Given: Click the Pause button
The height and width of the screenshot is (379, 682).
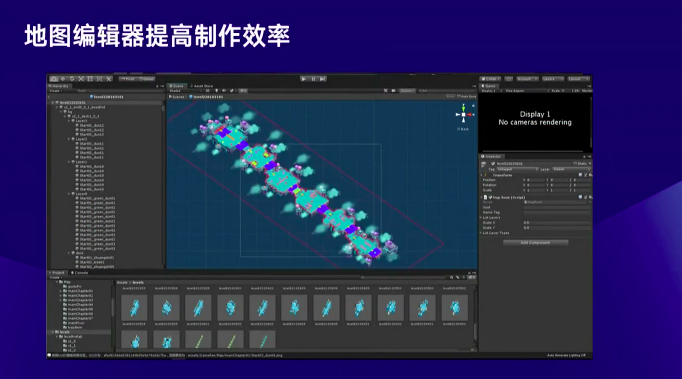Looking at the screenshot, I should pyautogui.click(x=313, y=79).
